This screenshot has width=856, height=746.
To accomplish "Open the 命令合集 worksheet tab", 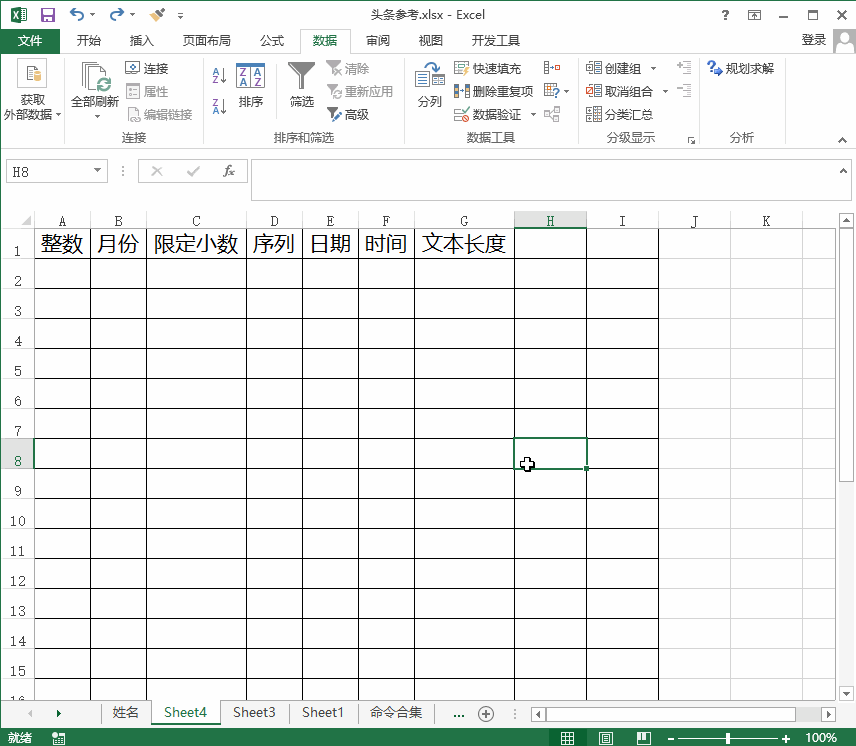I will [x=396, y=712].
